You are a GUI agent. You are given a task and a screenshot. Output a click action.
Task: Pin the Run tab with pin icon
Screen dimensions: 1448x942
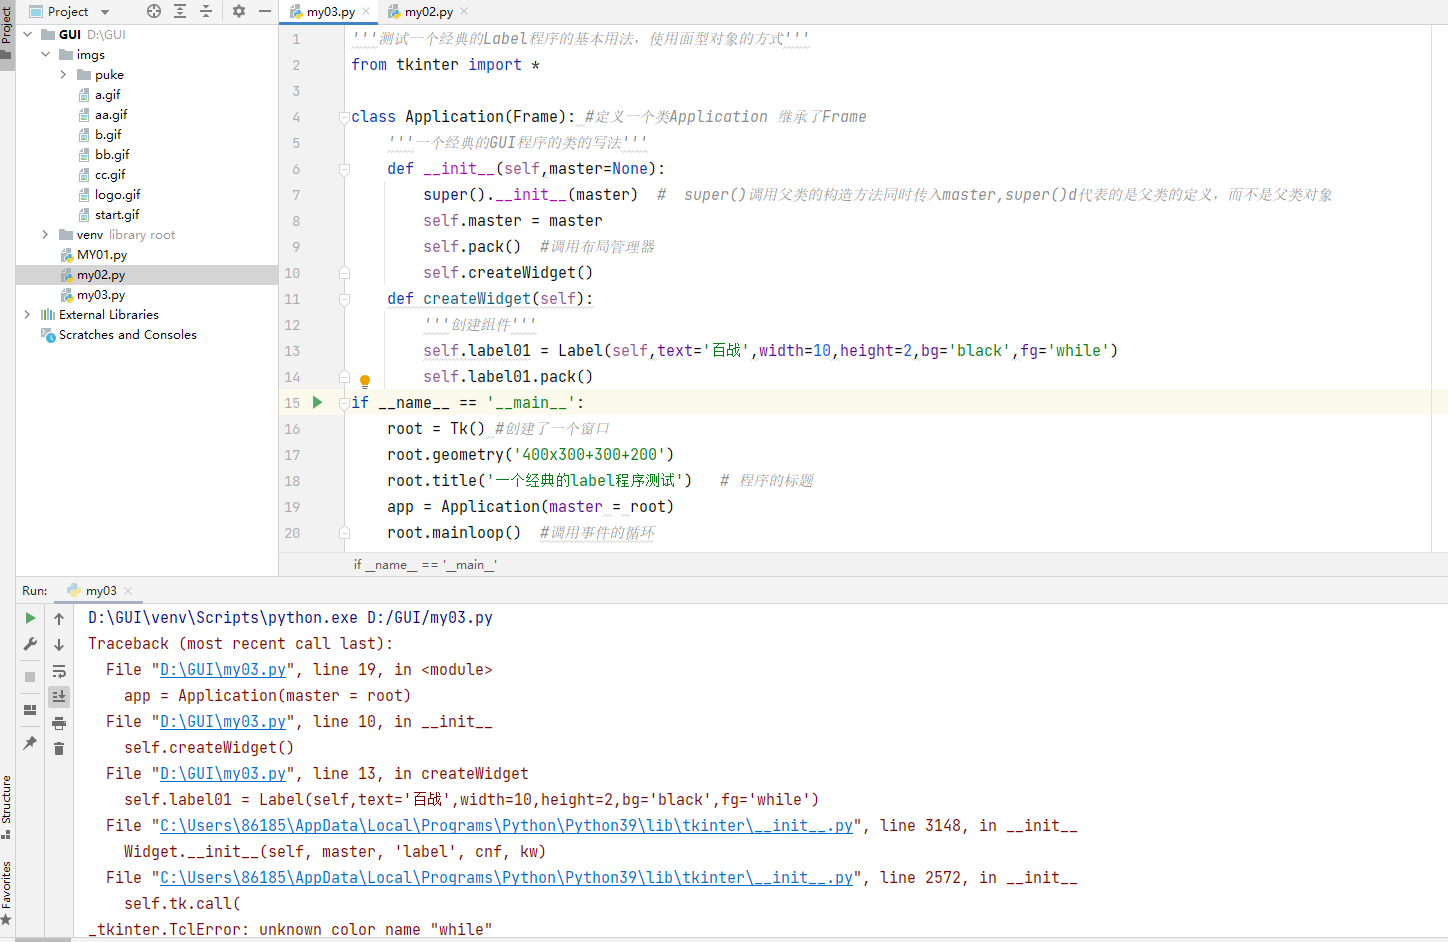pos(30,743)
